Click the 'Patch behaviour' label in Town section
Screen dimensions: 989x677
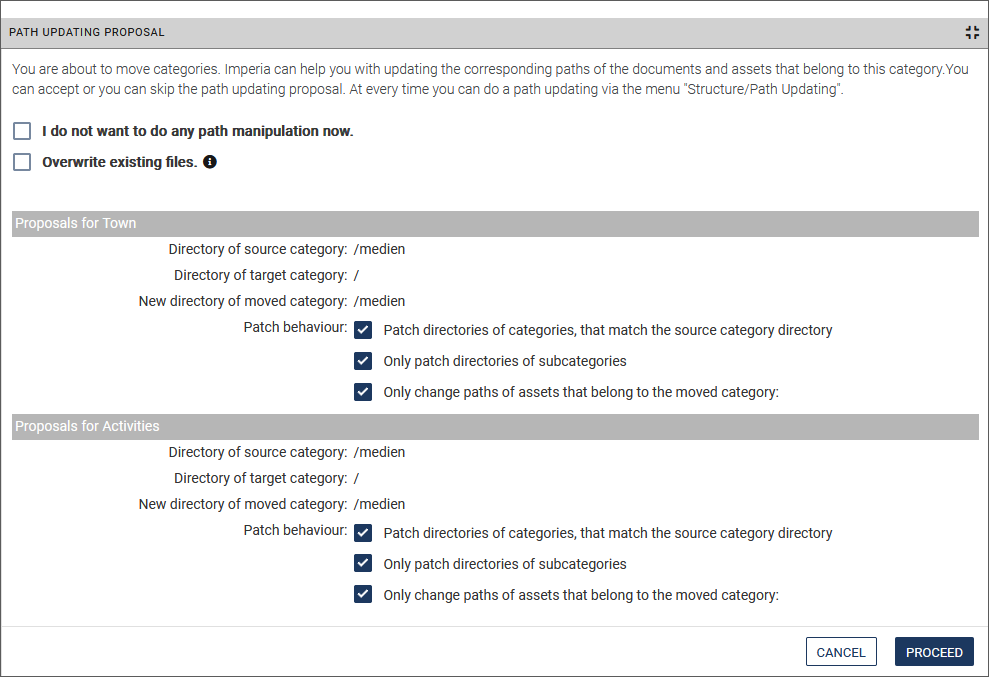pos(294,326)
